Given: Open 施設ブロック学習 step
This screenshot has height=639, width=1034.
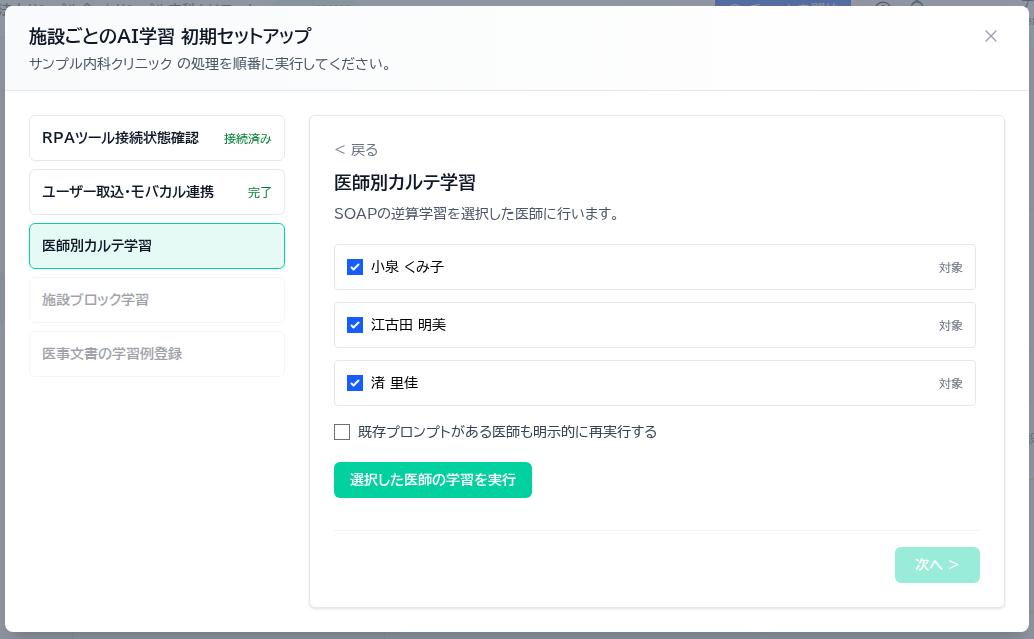Looking at the screenshot, I should pos(157,300).
